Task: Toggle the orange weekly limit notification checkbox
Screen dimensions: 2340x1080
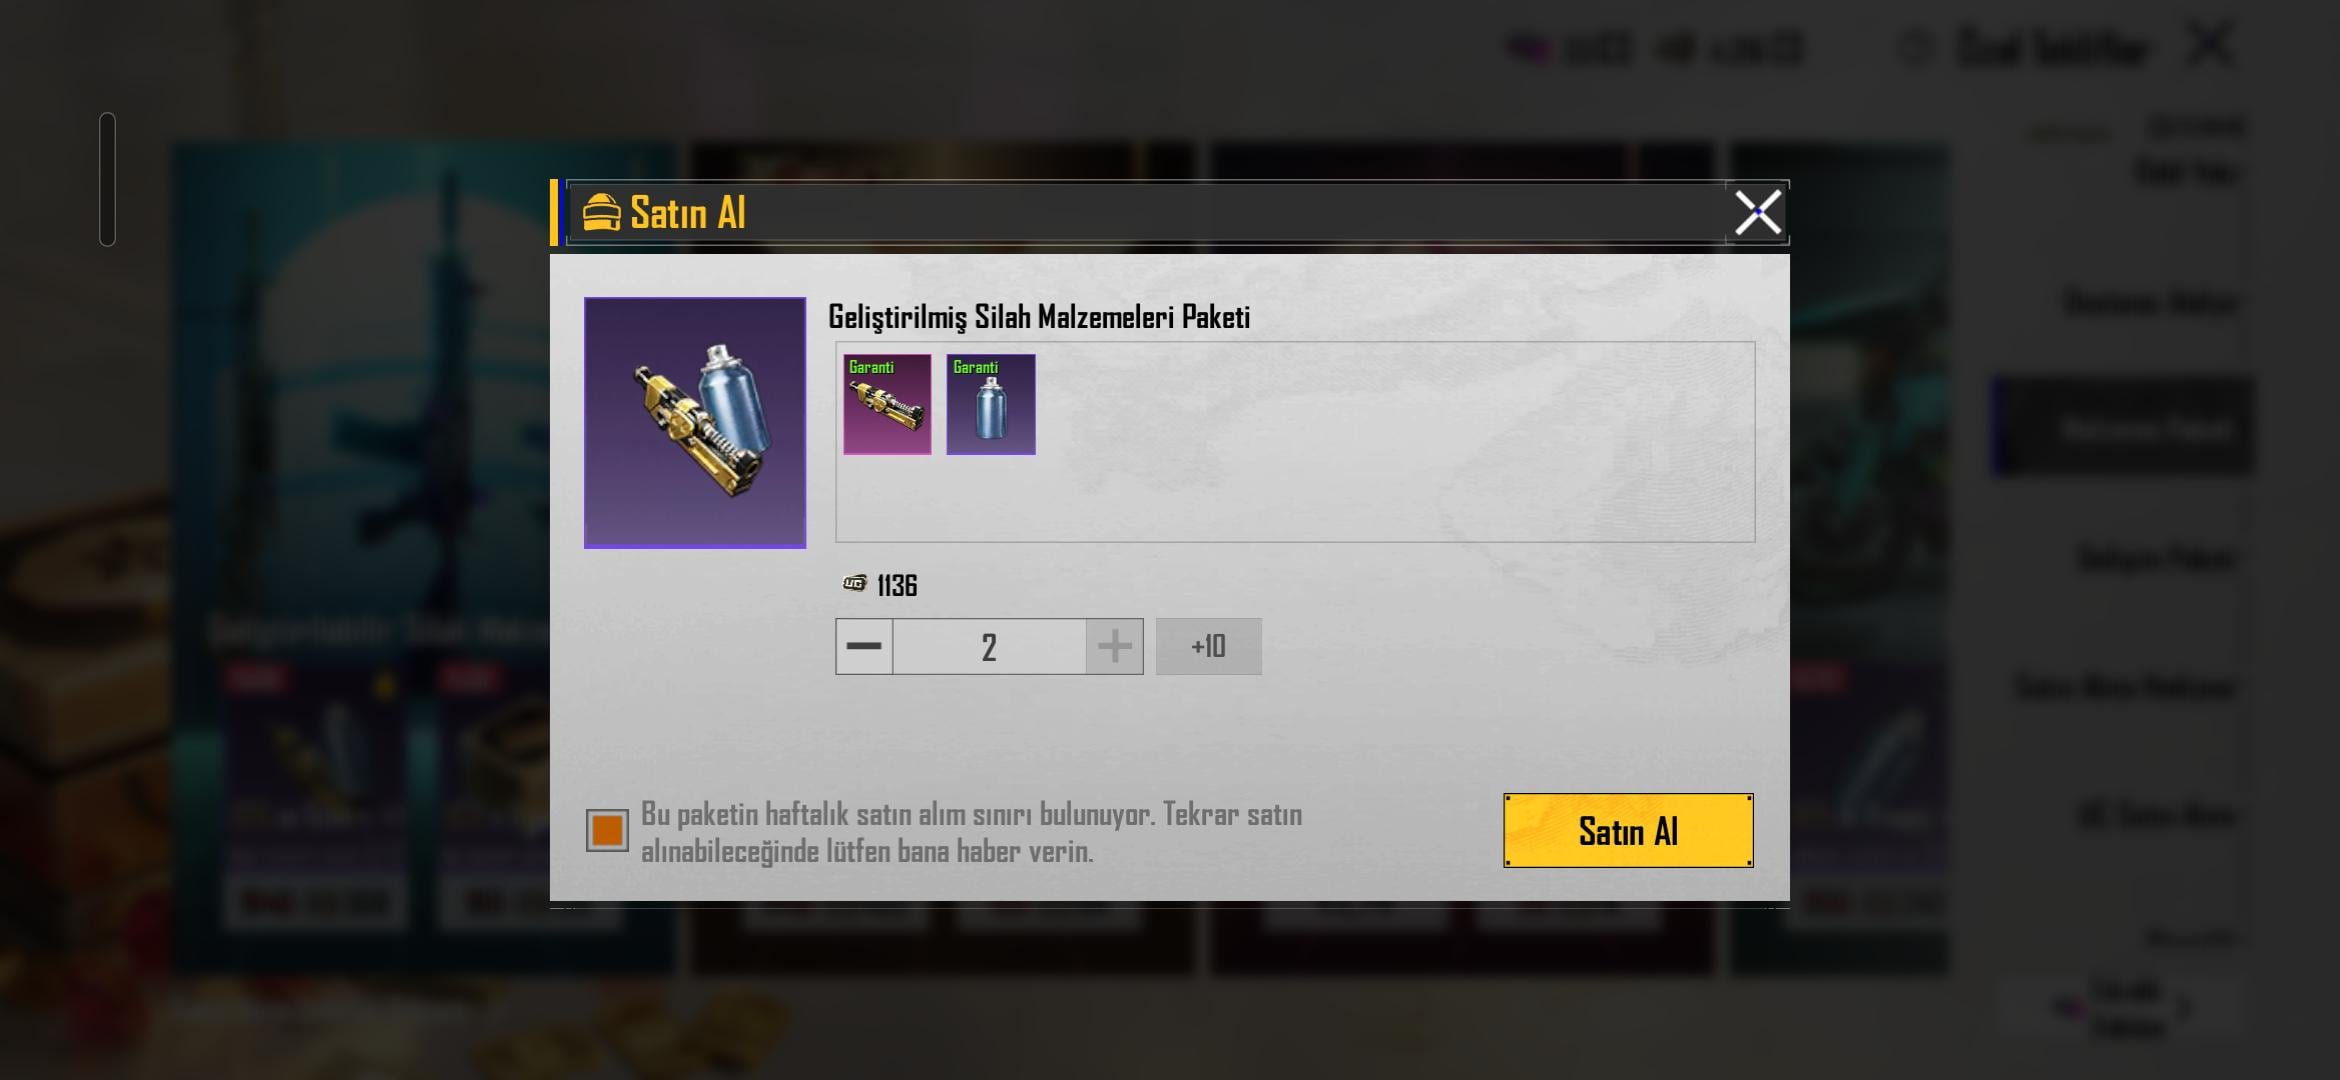Action: [607, 830]
